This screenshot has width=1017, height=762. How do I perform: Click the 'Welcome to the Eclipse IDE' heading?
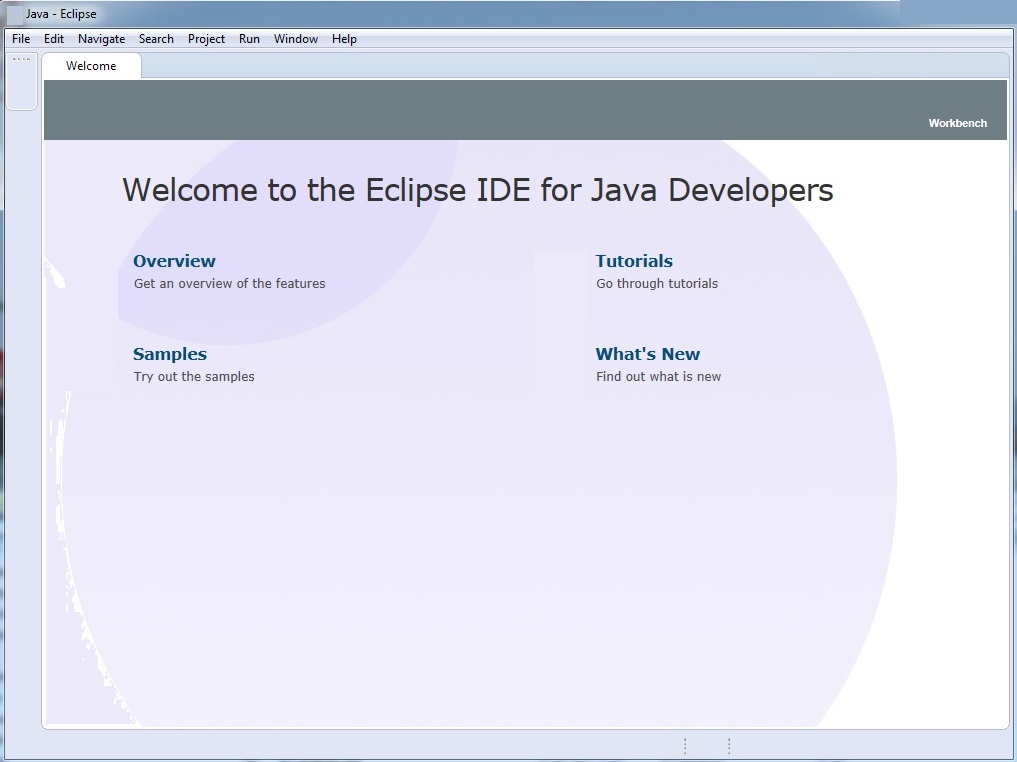point(477,190)
